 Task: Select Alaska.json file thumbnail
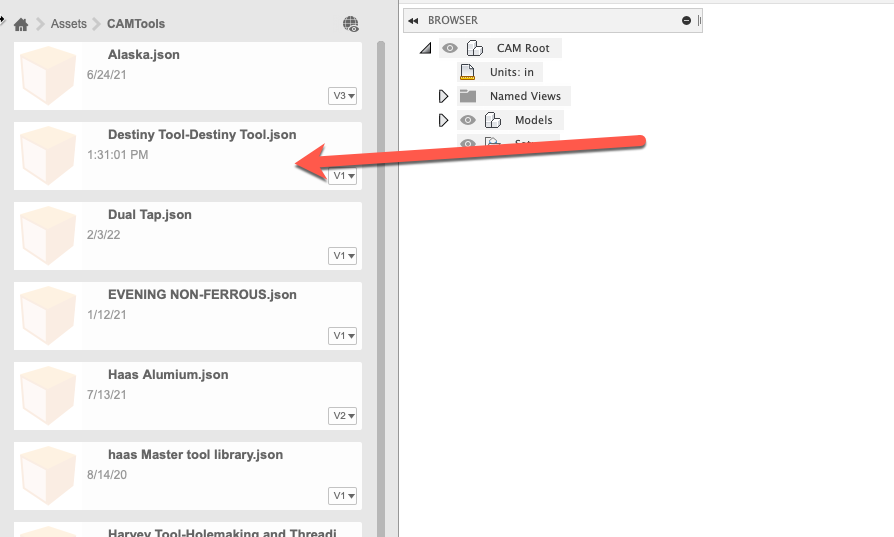48,76
